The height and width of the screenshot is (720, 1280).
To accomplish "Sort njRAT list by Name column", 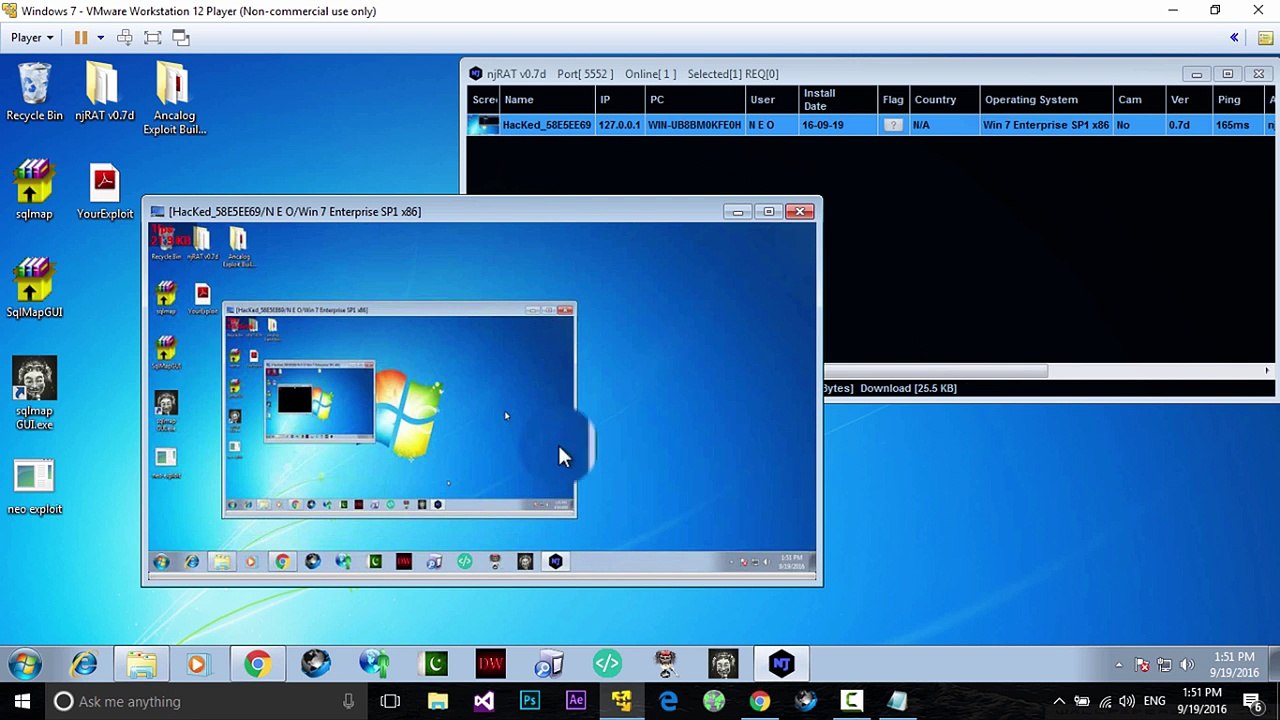I will [x=546, y=100].
